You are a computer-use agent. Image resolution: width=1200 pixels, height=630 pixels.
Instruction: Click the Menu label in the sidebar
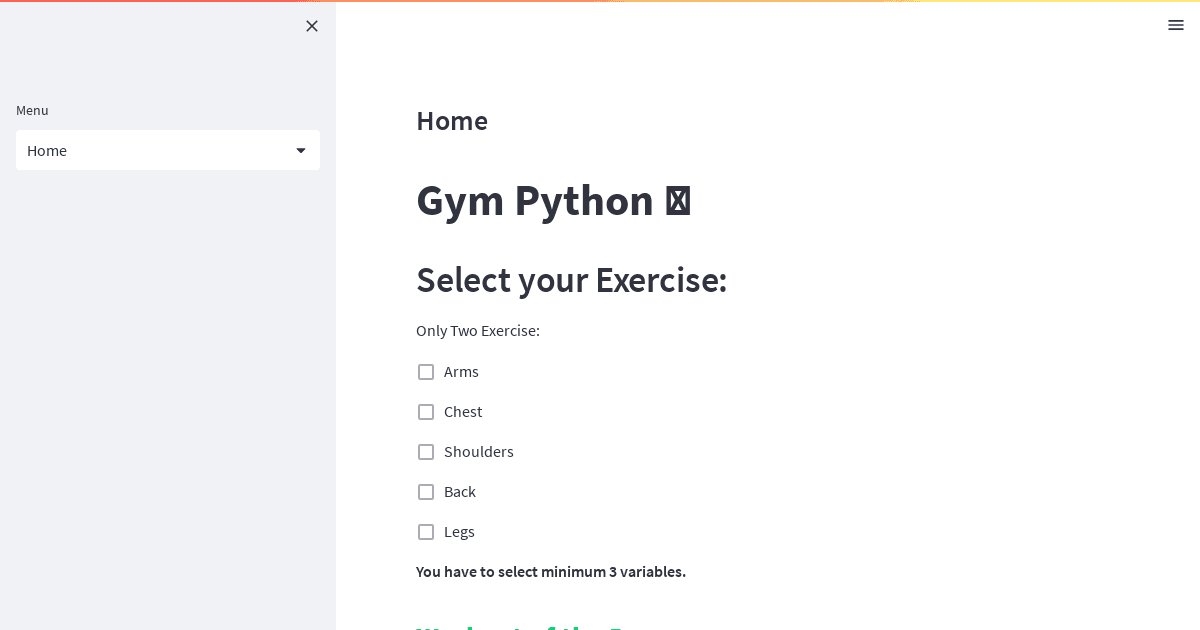click(x=32, y=110)
